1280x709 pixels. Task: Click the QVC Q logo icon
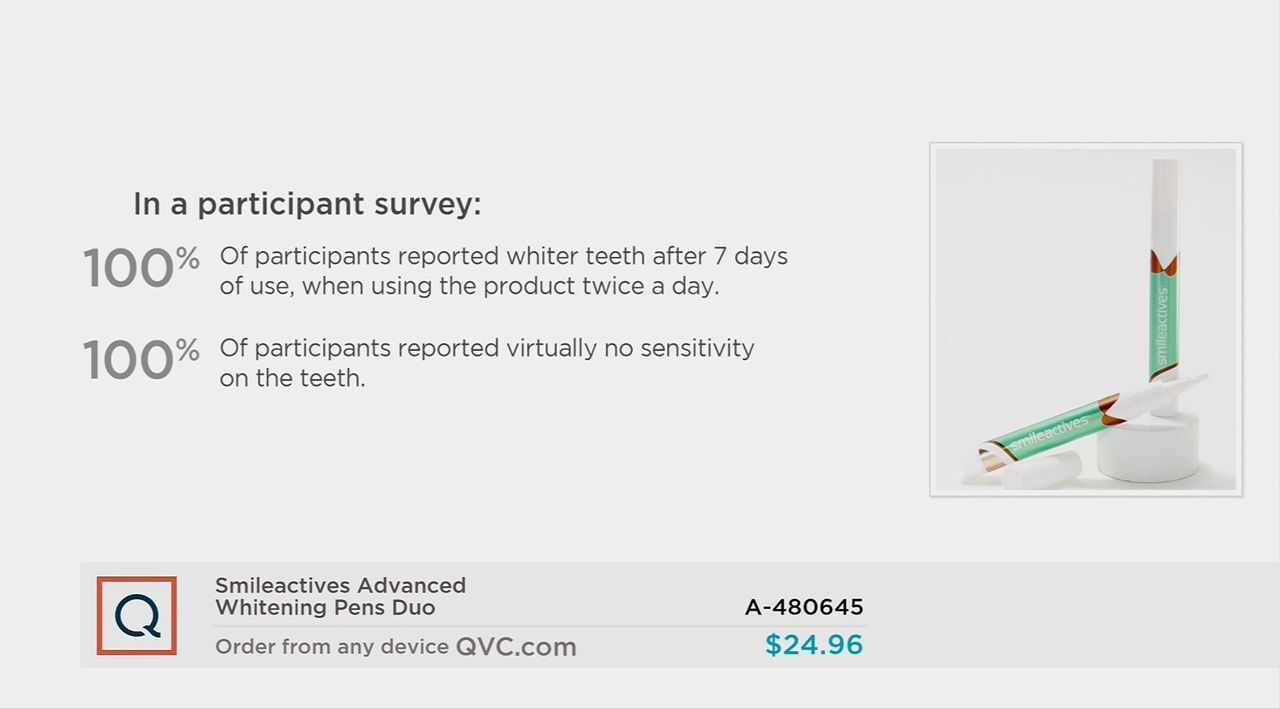[x=137, y=616]
